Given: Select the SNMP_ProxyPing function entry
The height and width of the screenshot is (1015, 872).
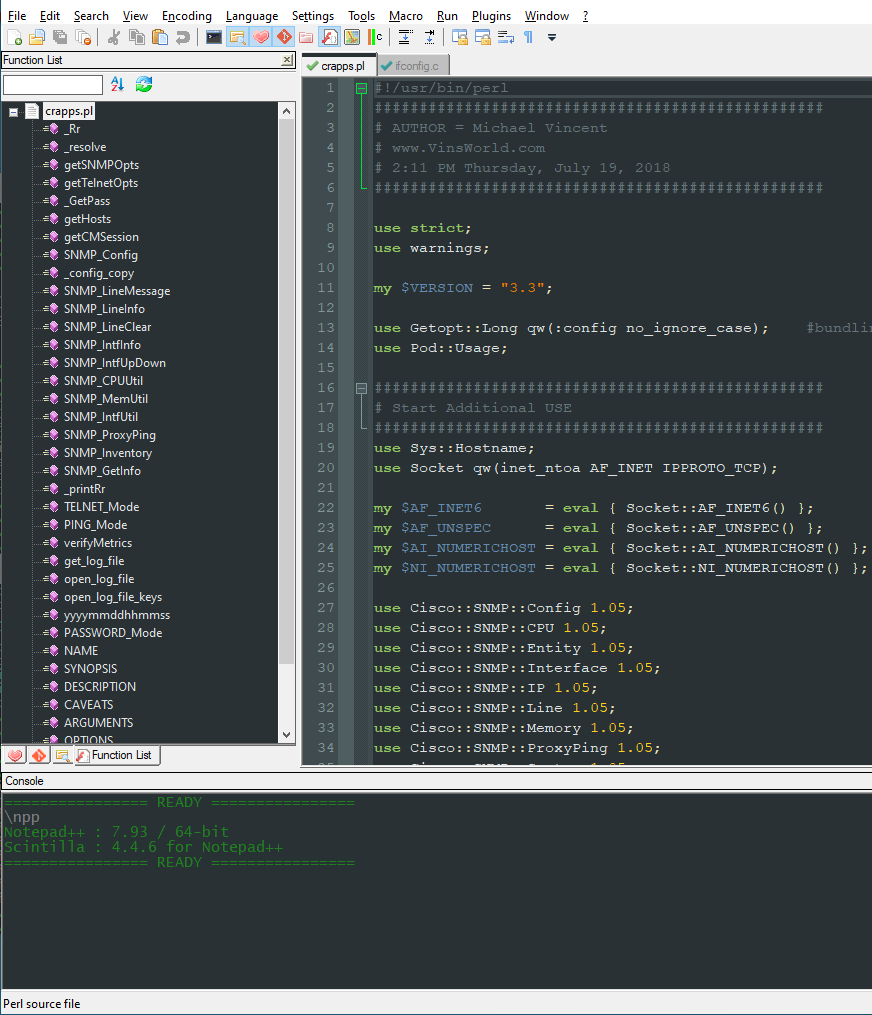Looking at the screenshot, I should point(109,435).
